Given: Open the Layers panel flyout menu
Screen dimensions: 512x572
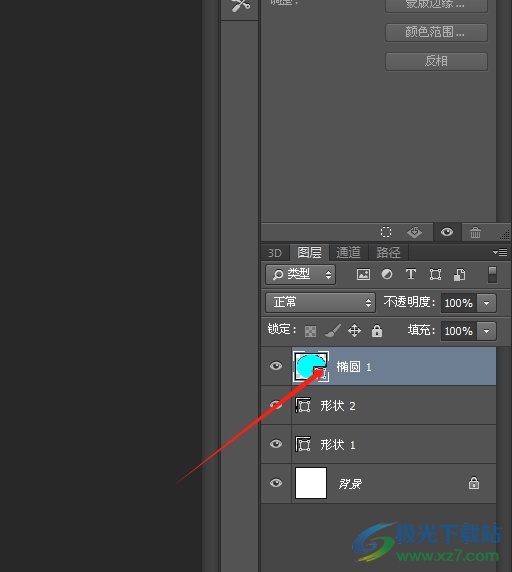Looking at the screenshot, I should [500, 252].
